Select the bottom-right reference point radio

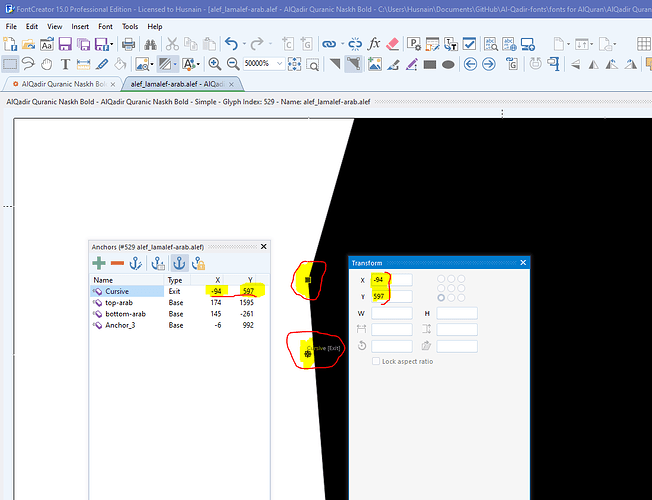tap(461, 297)
